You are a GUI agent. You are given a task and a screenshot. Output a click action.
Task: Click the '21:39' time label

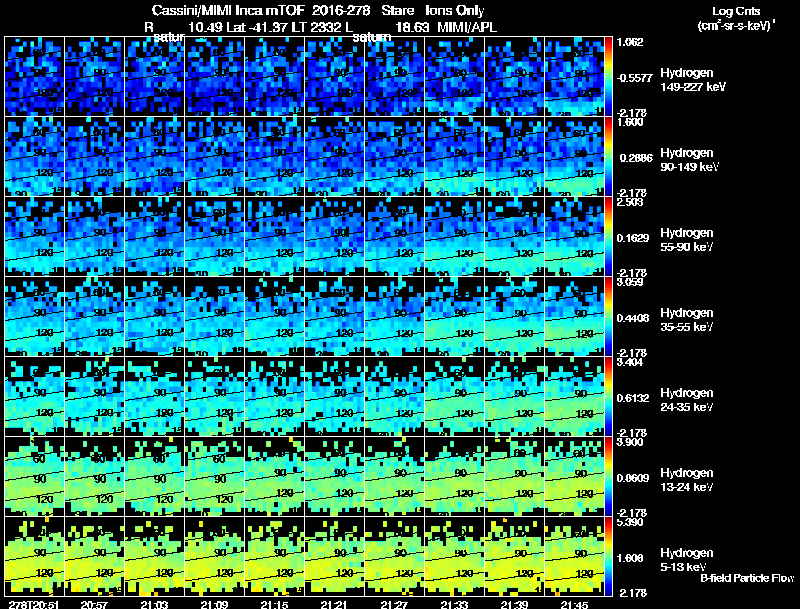point(514,604)
